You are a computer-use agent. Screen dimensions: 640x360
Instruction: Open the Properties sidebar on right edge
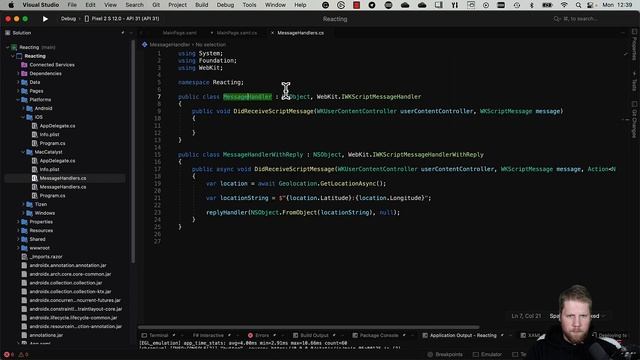[x=634, y=45]
